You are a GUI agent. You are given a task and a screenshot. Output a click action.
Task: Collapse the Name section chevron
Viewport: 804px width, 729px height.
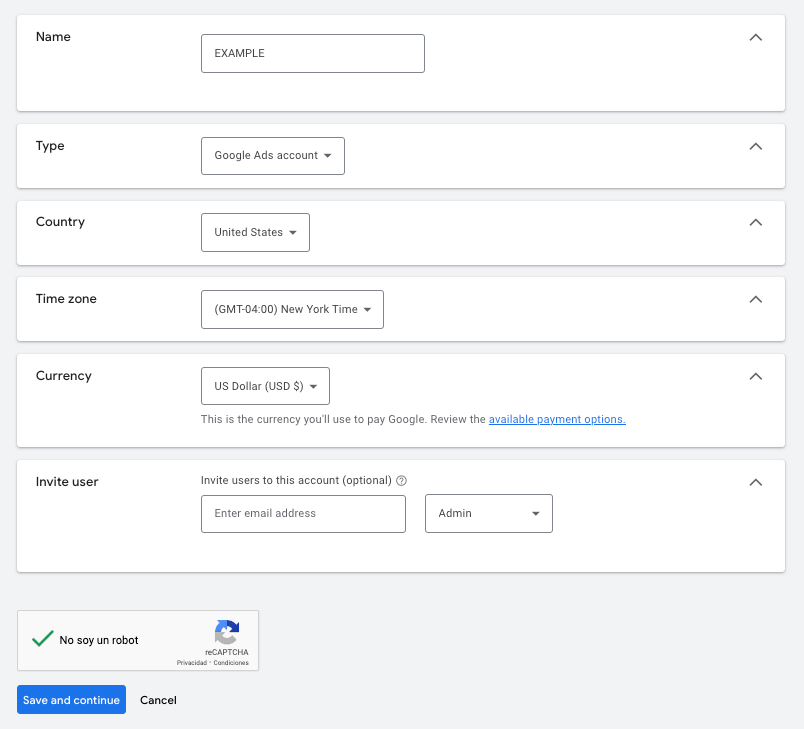(756, 38)
